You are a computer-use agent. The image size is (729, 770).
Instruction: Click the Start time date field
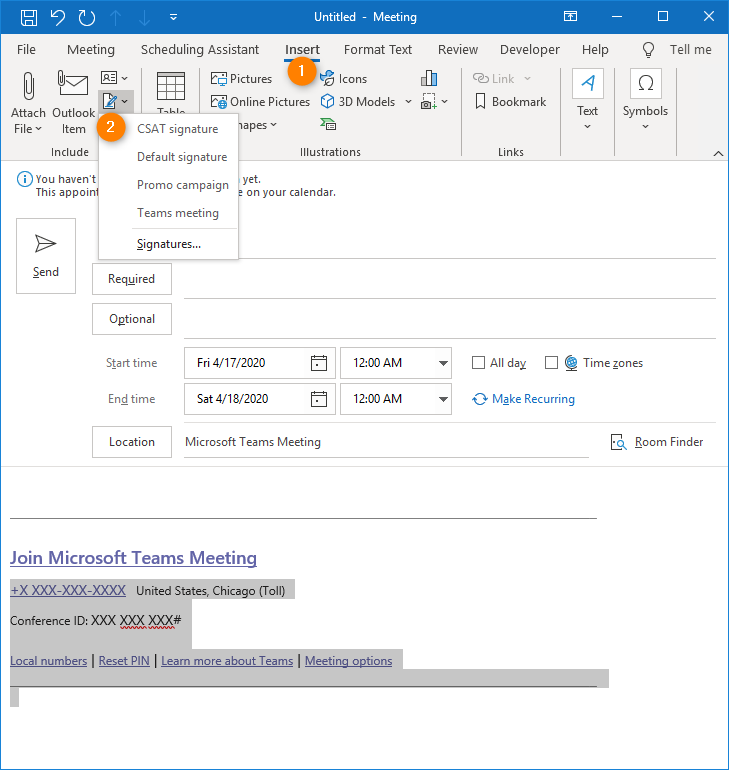pos(260,363)
